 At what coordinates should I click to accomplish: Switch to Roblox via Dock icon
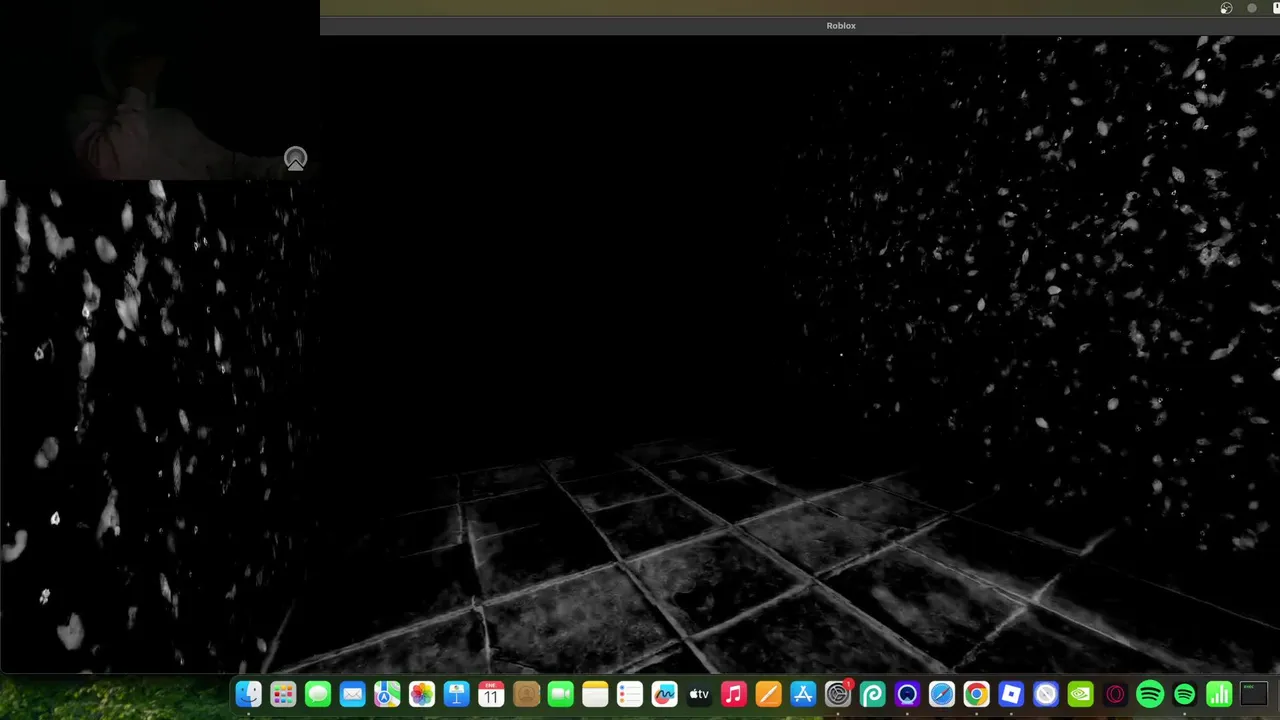1011,694
